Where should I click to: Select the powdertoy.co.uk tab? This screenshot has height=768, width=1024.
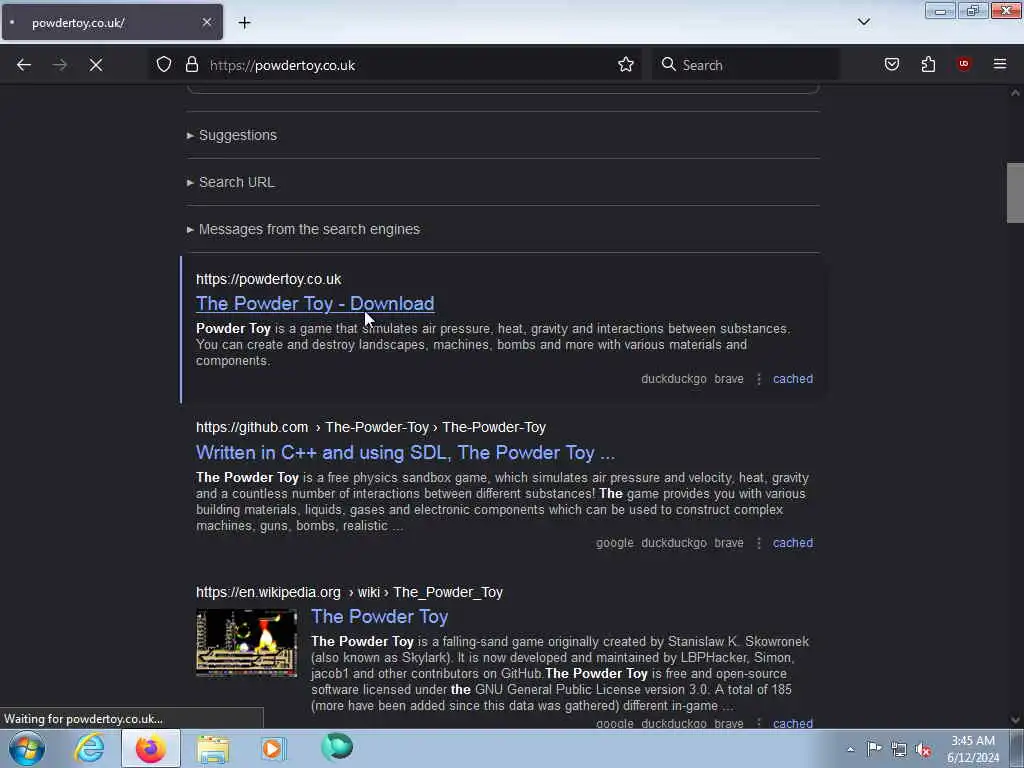tap(112, 22)
